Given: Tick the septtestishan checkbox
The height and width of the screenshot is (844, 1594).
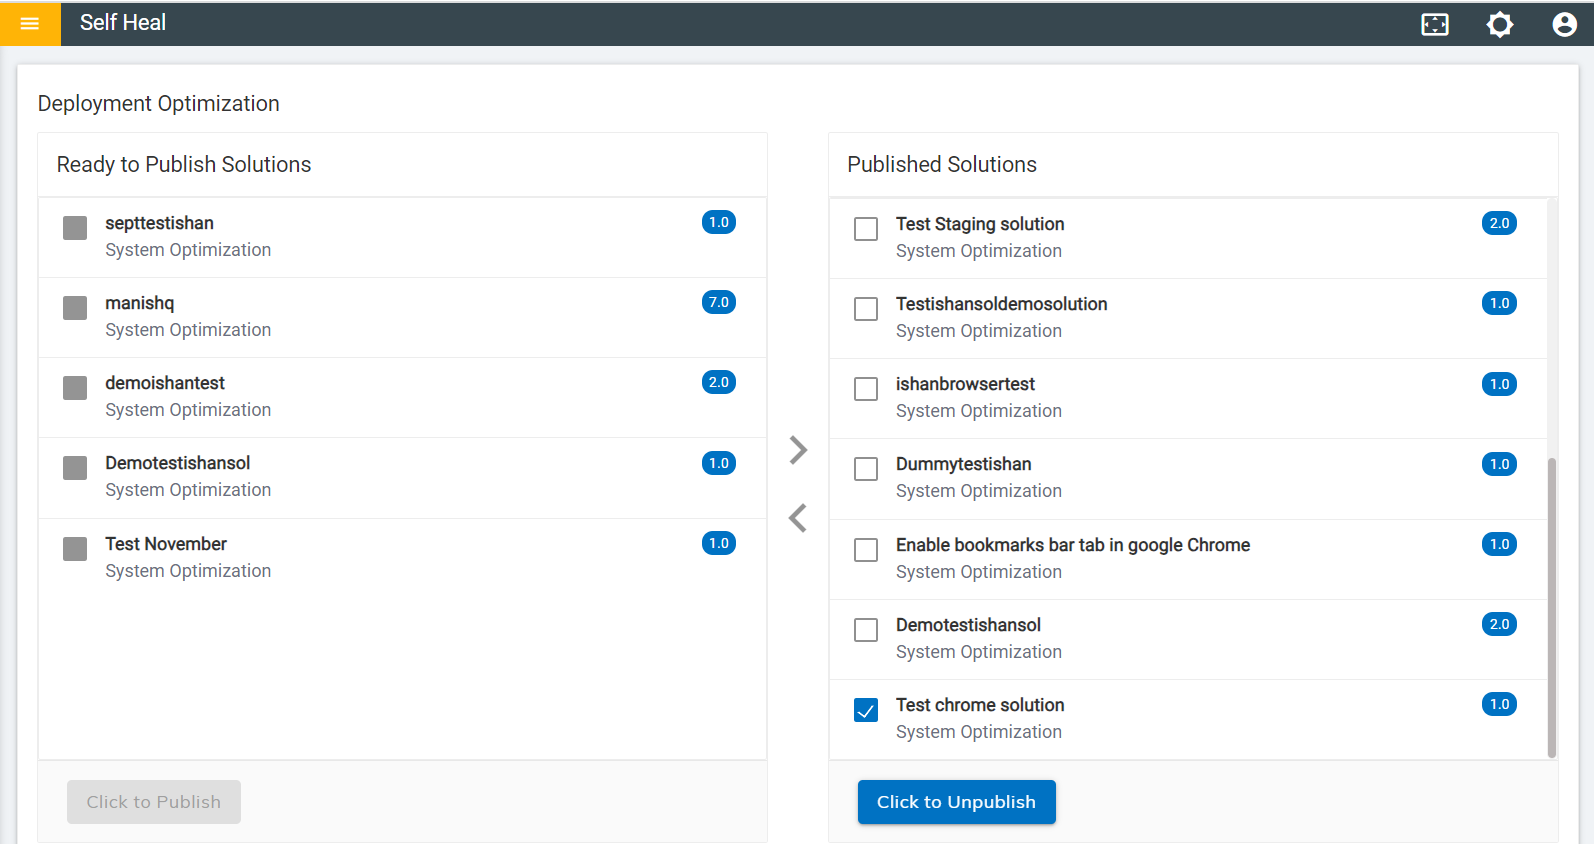Looking at the screenshot, I should tap(75, 228).
